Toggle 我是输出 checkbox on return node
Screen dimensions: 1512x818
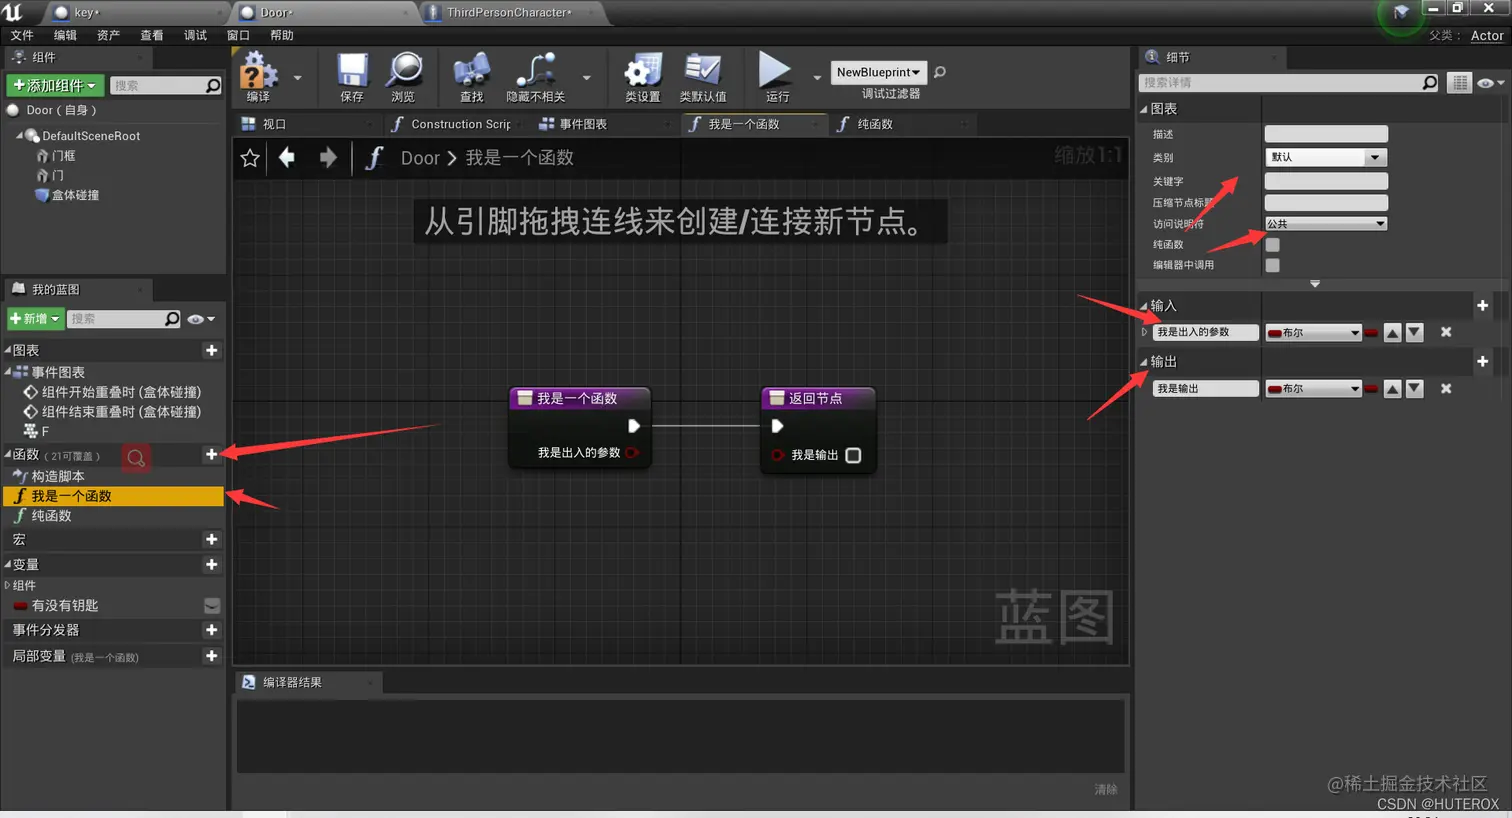tap(853, 455)
